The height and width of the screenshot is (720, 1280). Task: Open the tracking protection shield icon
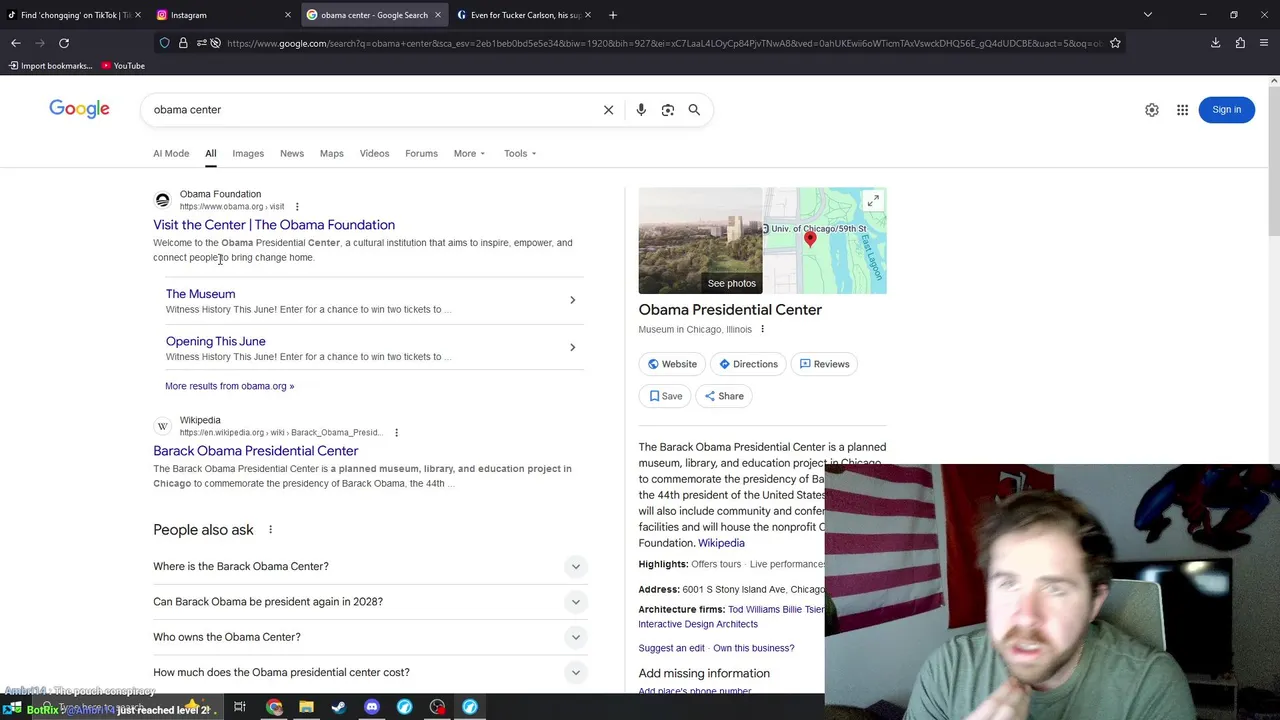pyautogui.click(x=164, y=43)
